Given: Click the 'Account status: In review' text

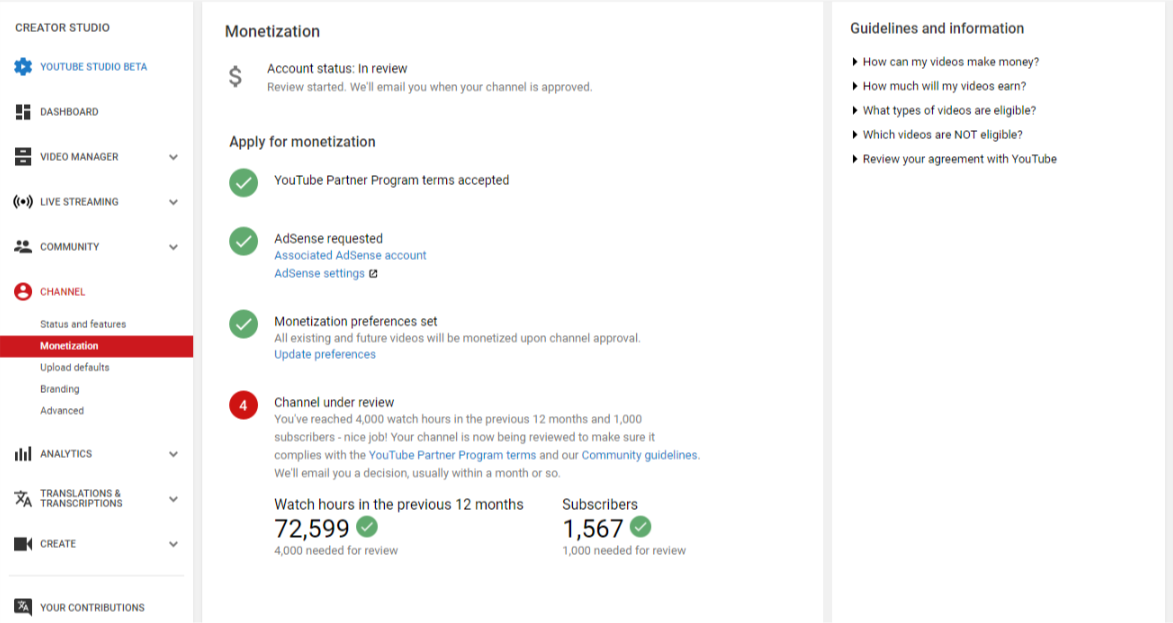Looking at the screenshot, I should tap(337, 69).
